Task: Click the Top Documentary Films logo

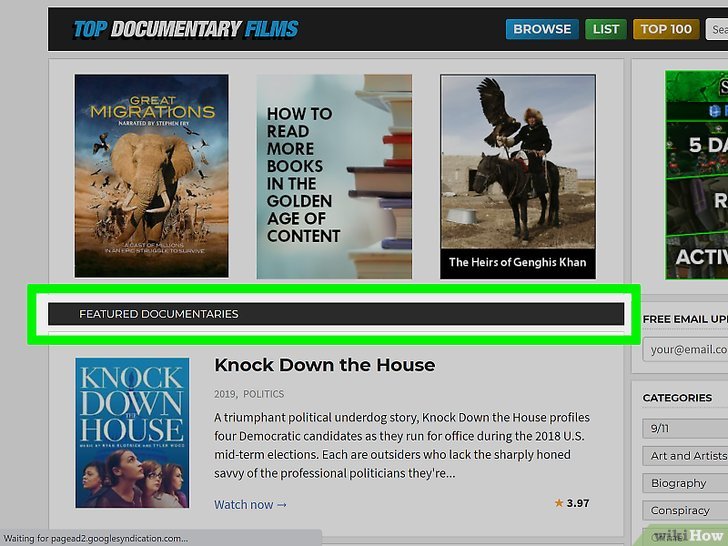Action: (x=186, y=29)
